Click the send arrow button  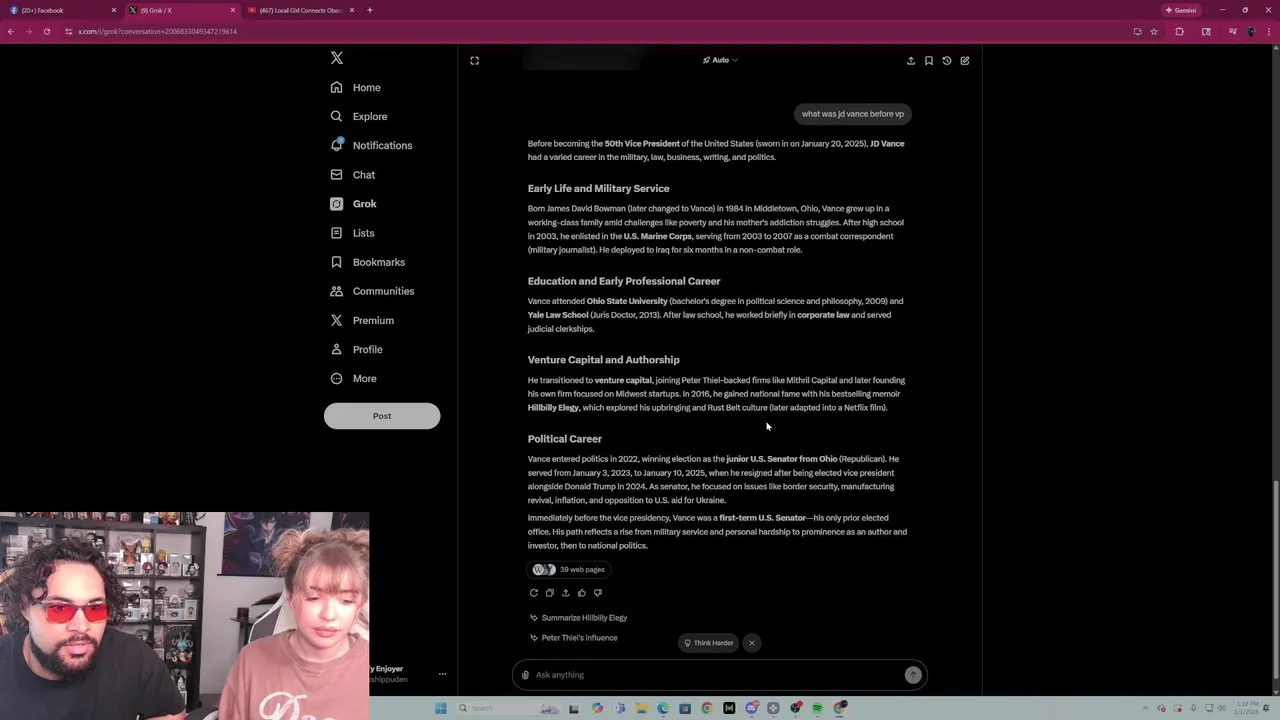[x=913, y=675]
